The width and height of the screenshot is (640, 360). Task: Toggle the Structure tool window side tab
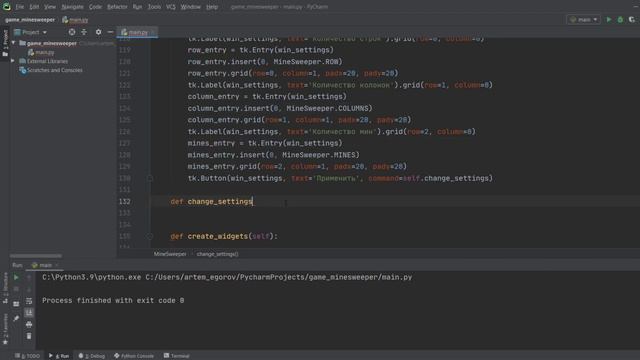click(x=5, y=288)
